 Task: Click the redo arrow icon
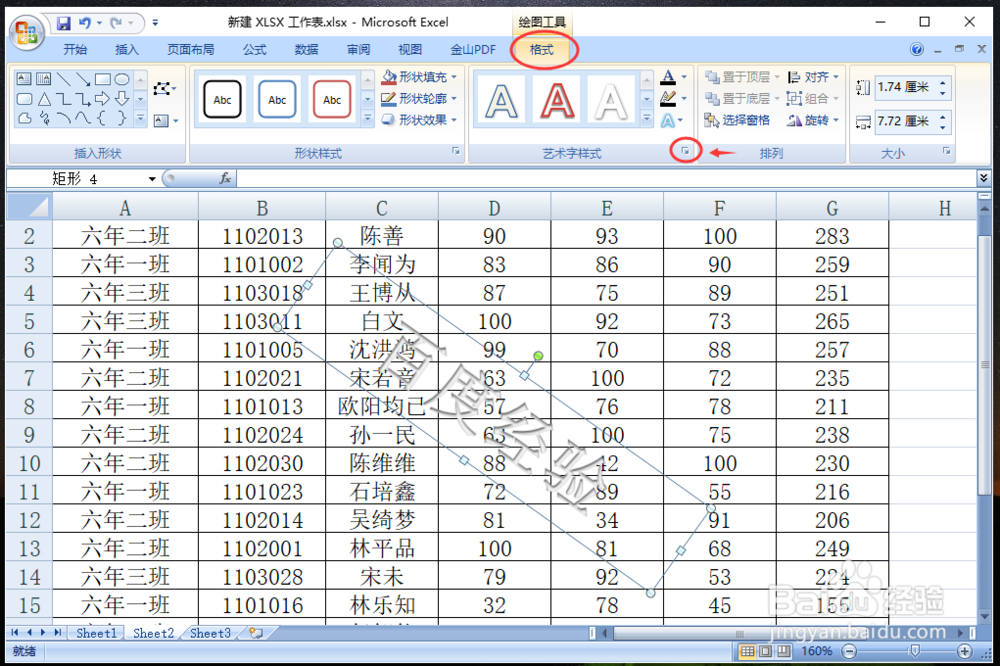(x=115, y=24)
